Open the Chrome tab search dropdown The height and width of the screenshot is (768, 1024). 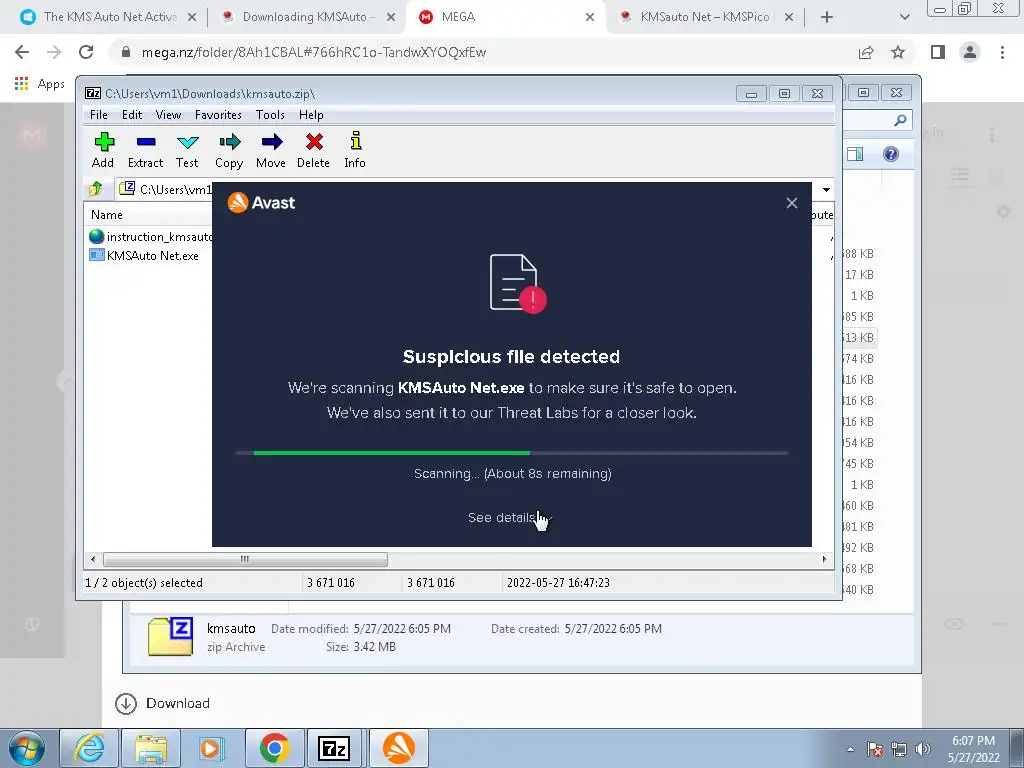[x=904, y=18]
